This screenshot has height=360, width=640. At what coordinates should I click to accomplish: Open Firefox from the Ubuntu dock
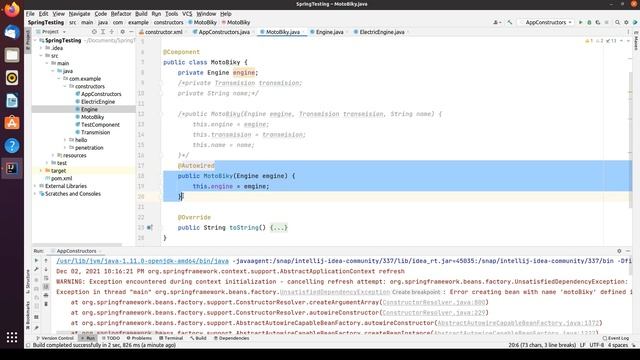point(12,9)
